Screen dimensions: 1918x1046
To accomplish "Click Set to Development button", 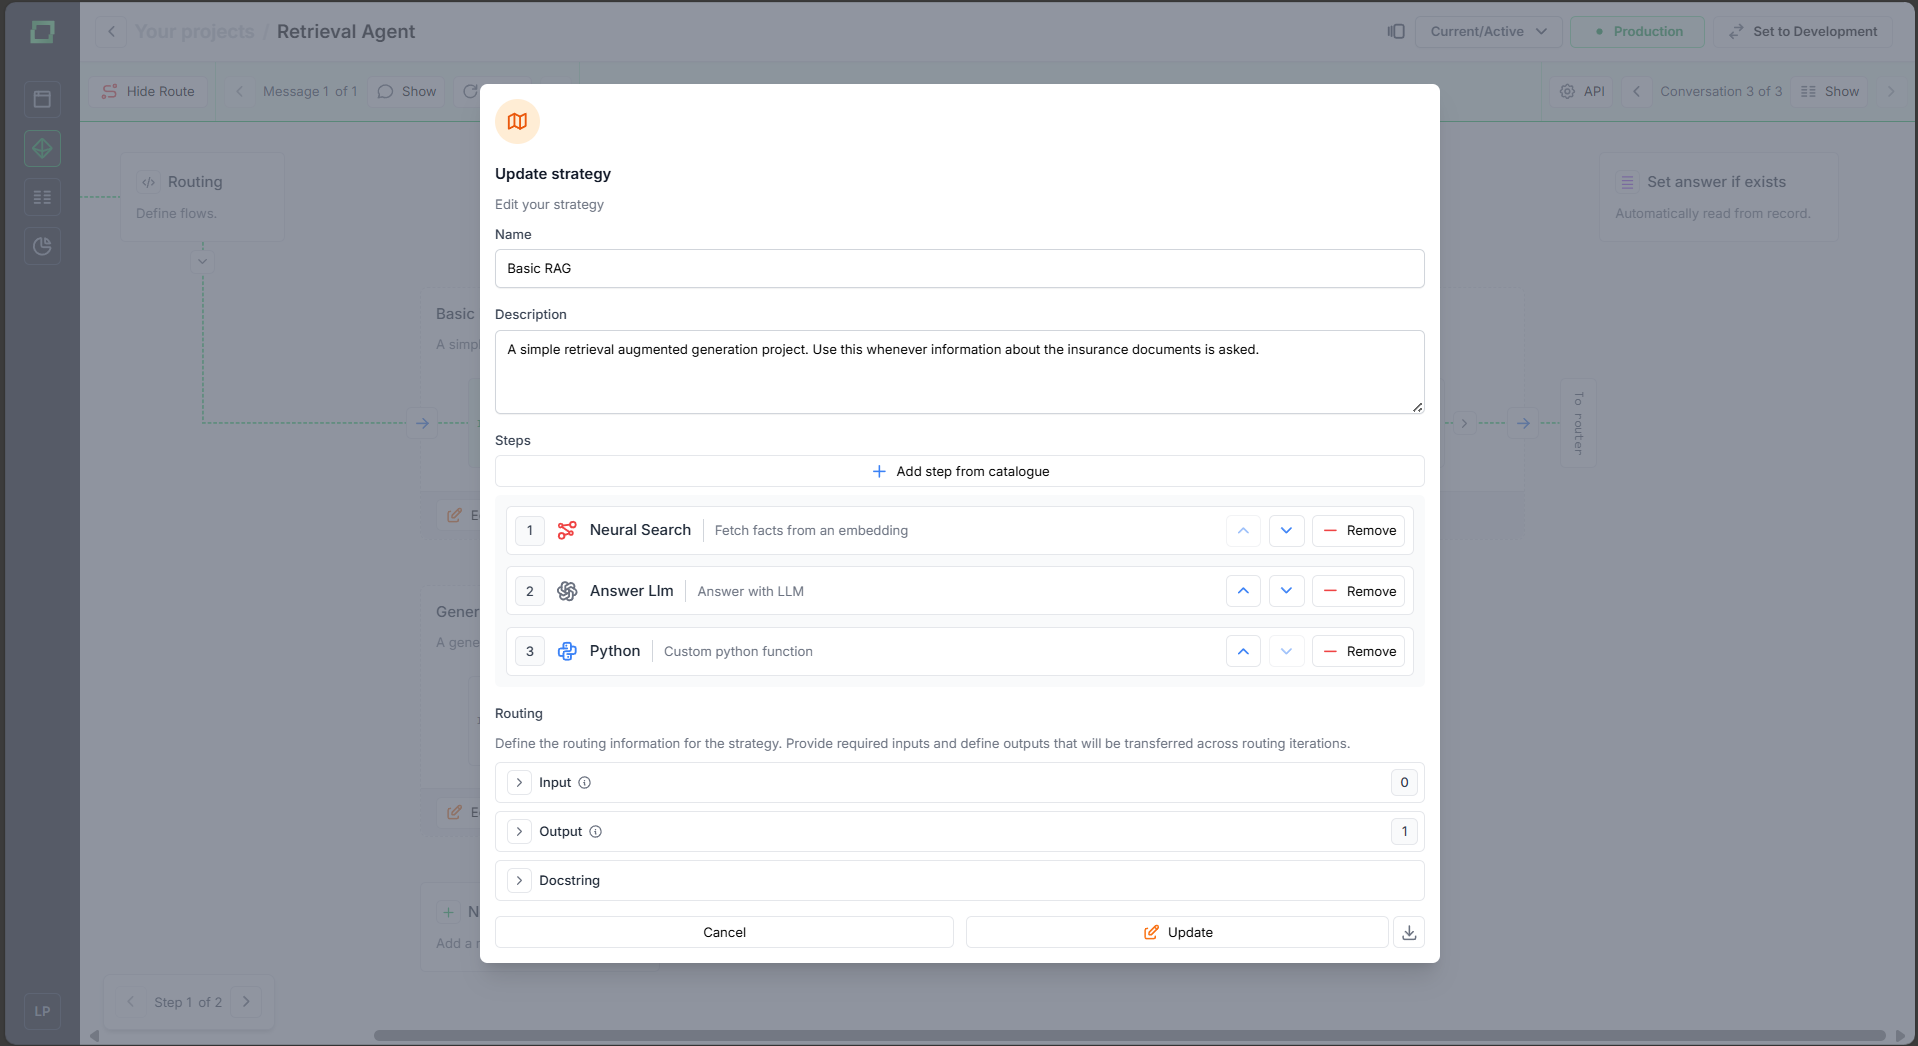I will 1803,32.
